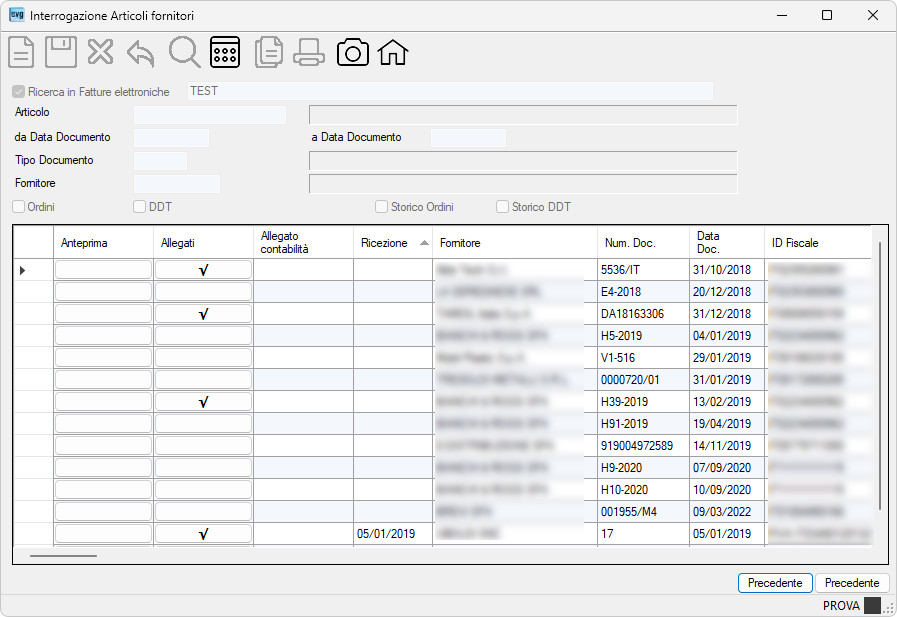Sort by Ricezione column header arrow
Screen dimensions: 897x617
(424, 242)
